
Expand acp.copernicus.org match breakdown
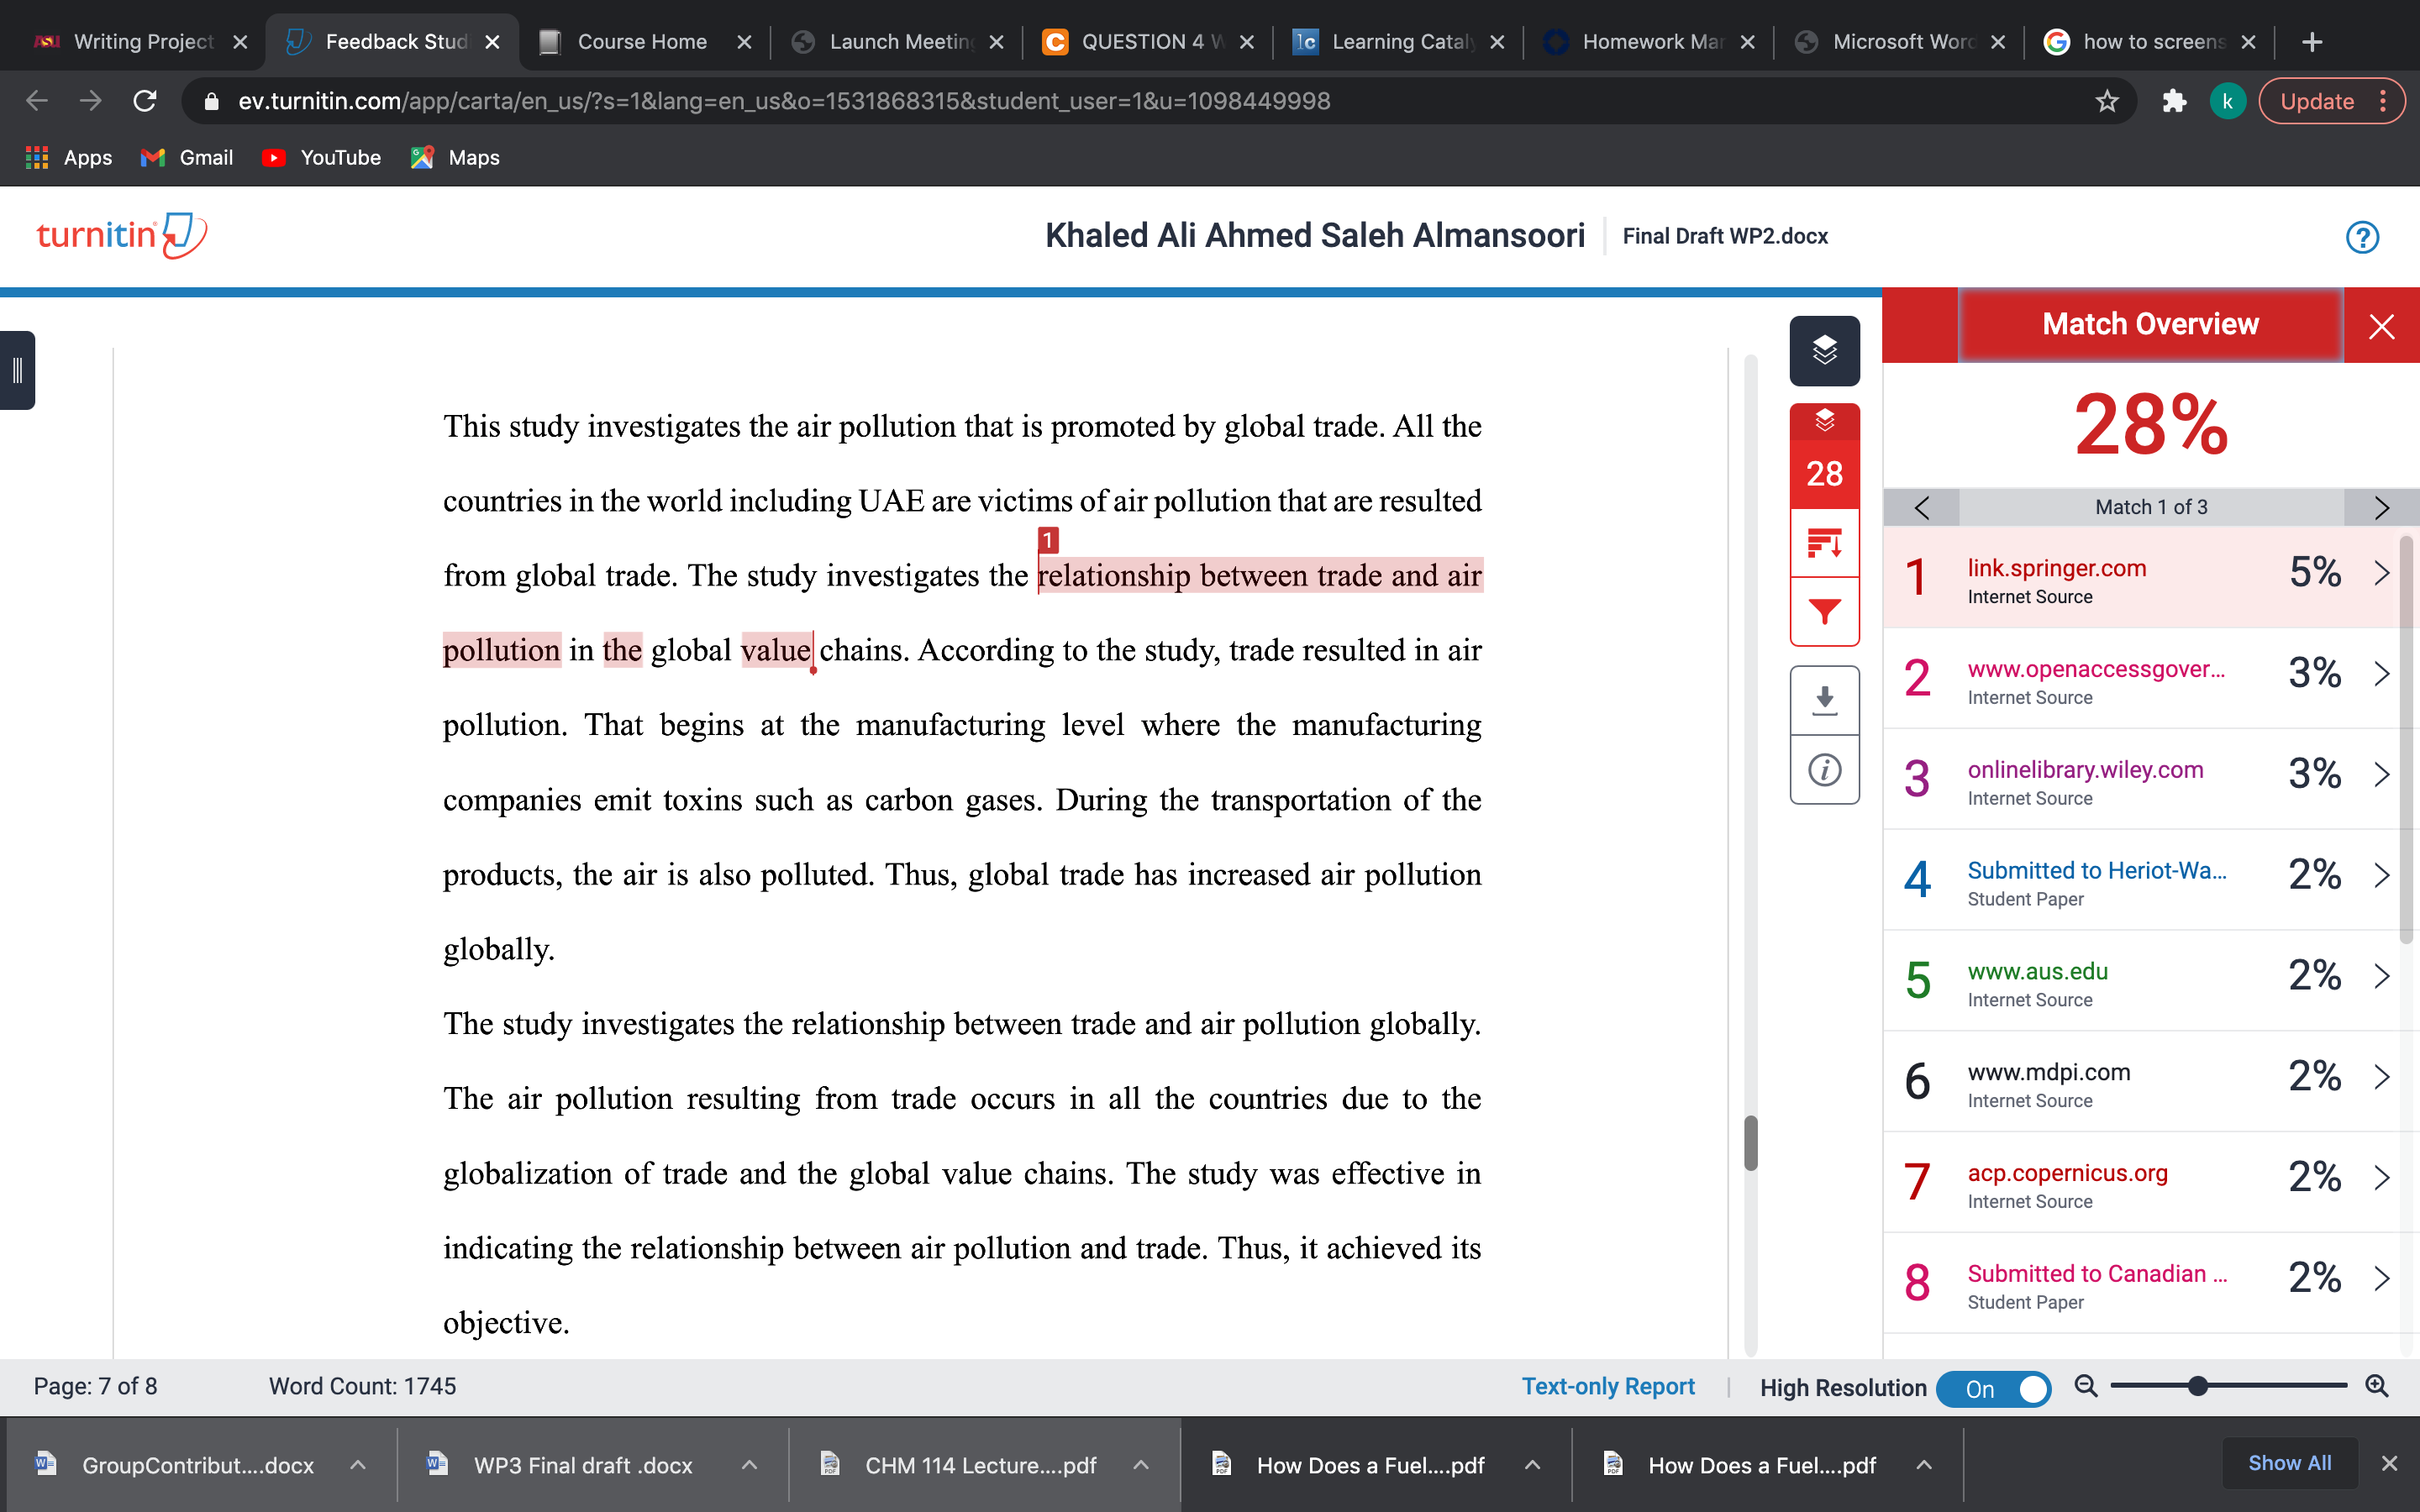click(x=2381, y=1178)
